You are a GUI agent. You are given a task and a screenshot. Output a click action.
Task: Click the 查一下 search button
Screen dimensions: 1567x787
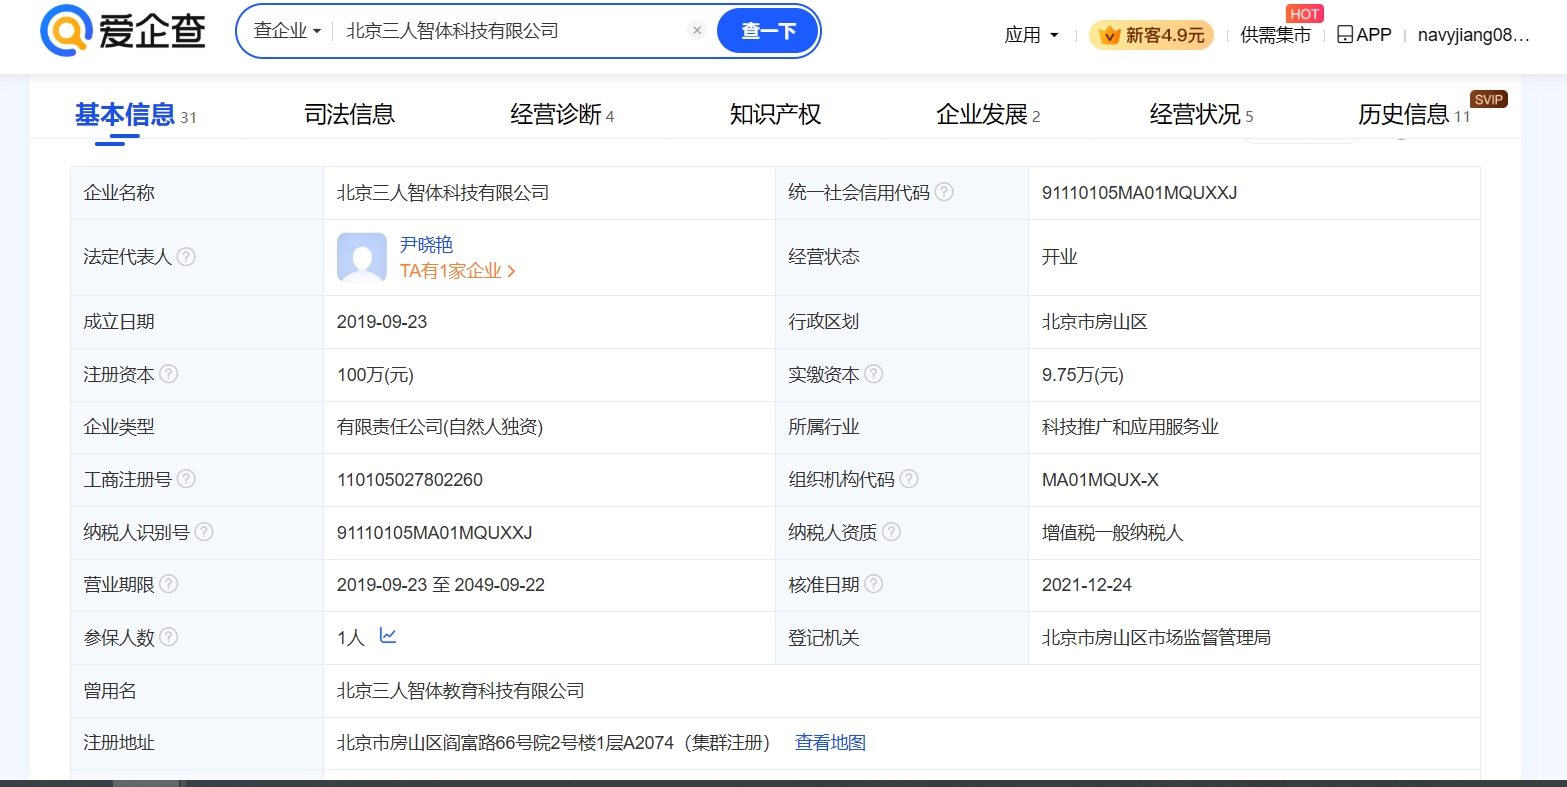(768, 31)
